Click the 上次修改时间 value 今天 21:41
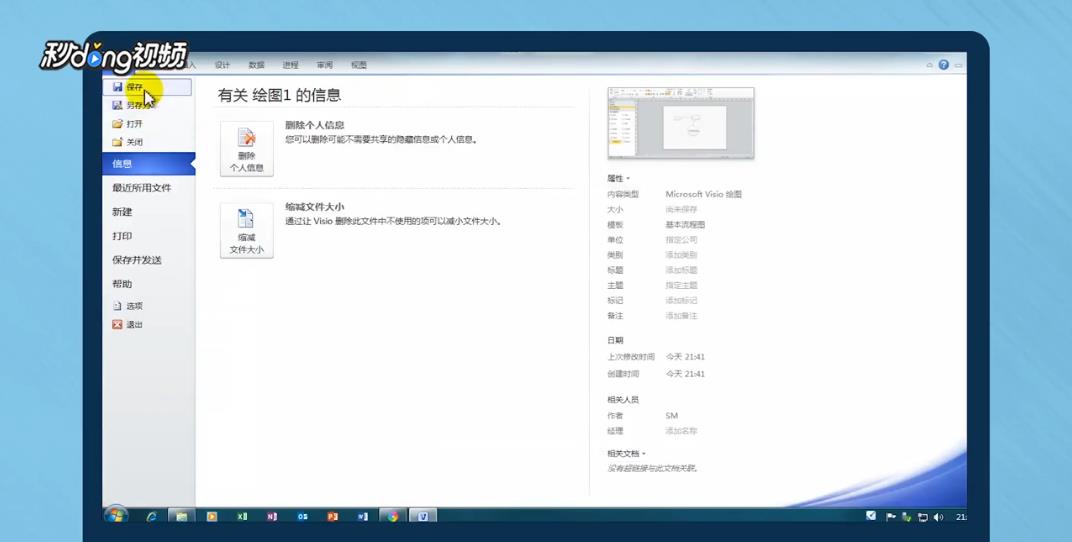Viewport: 1072px width, 542px height. tap(685, 357)
